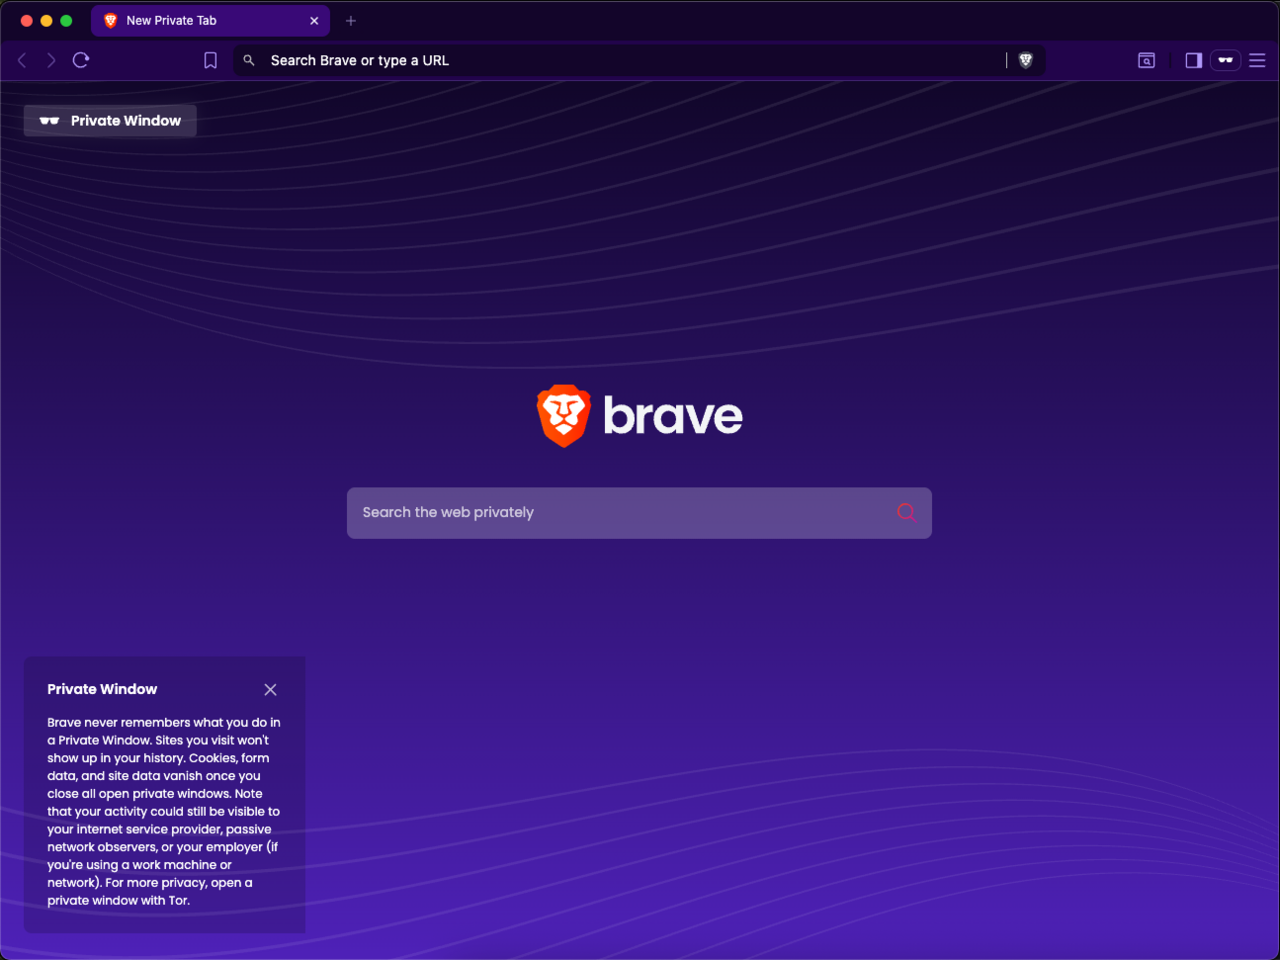Open the tab search icon

pyautogui.click(x=1147, y=60)
